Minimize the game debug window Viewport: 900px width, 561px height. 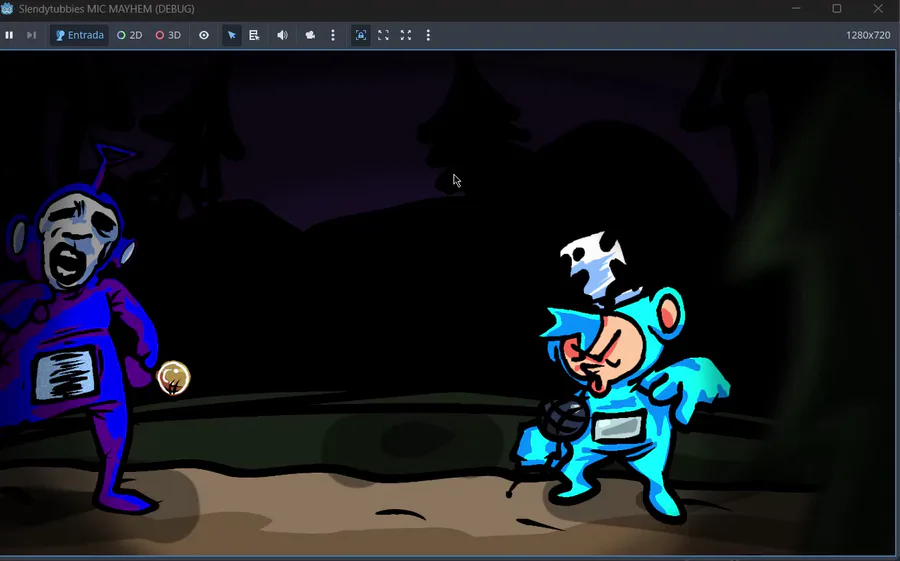pos(796,9)
